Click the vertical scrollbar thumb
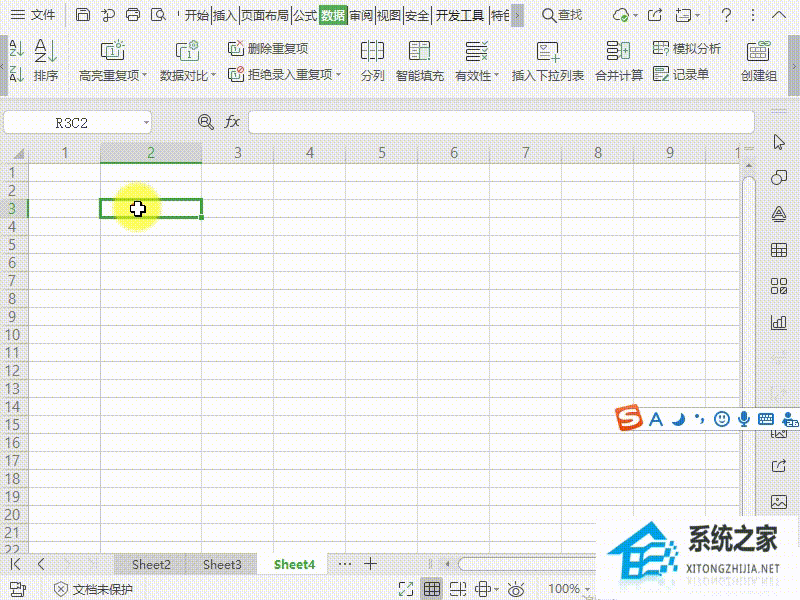This screenshot has width=800, height=600. pyautogui.click(x=748, y=347)
